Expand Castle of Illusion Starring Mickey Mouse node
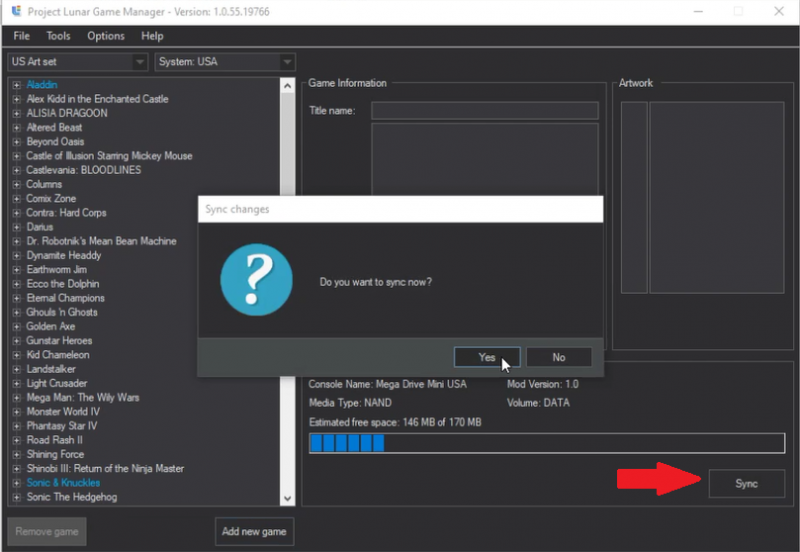This screenshot has width=800, height=552. pyautogui.click(x=16, y=156)
